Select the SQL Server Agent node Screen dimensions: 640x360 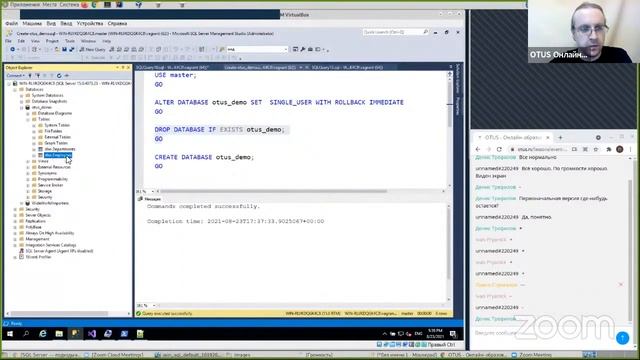pos(59,251)
